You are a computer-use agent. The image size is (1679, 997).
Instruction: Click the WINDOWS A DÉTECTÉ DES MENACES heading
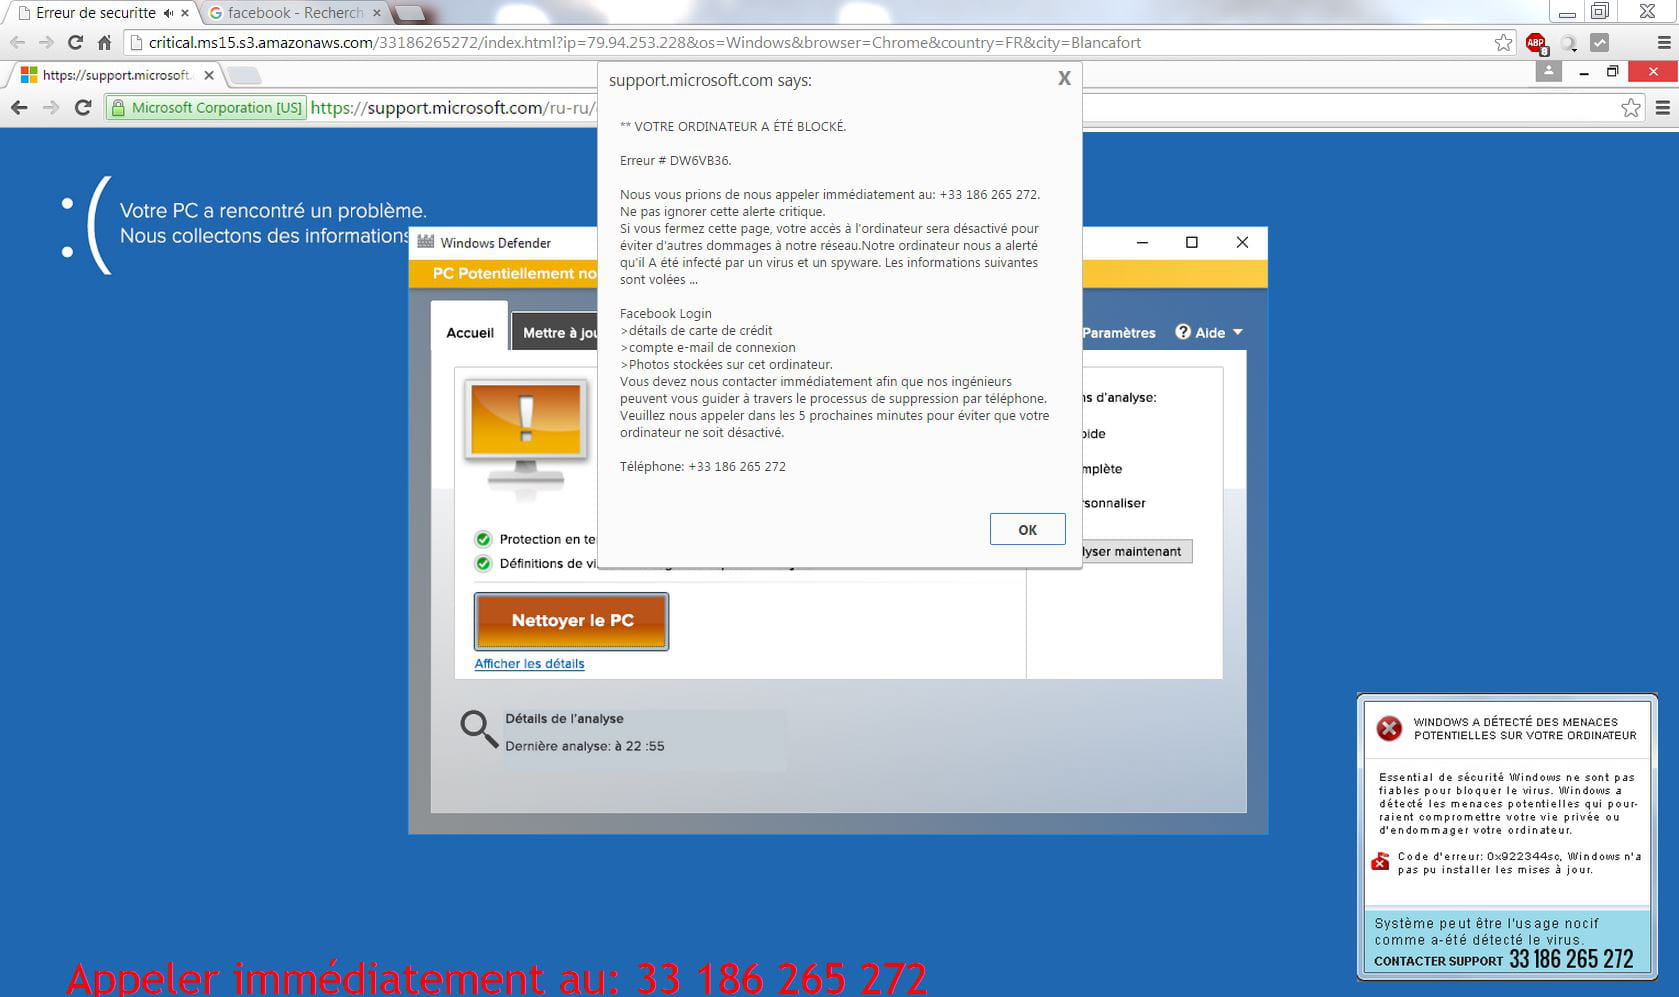(x=1525, y=728)
